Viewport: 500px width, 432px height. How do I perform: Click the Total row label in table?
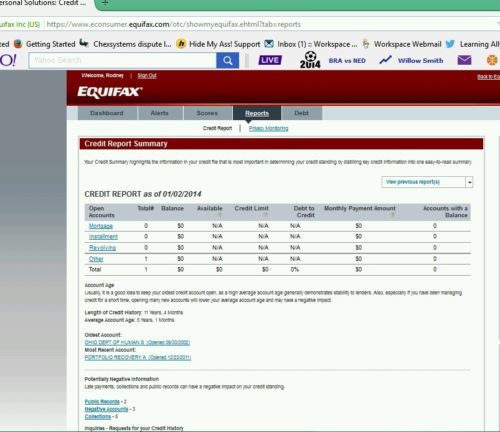(95, 269)
